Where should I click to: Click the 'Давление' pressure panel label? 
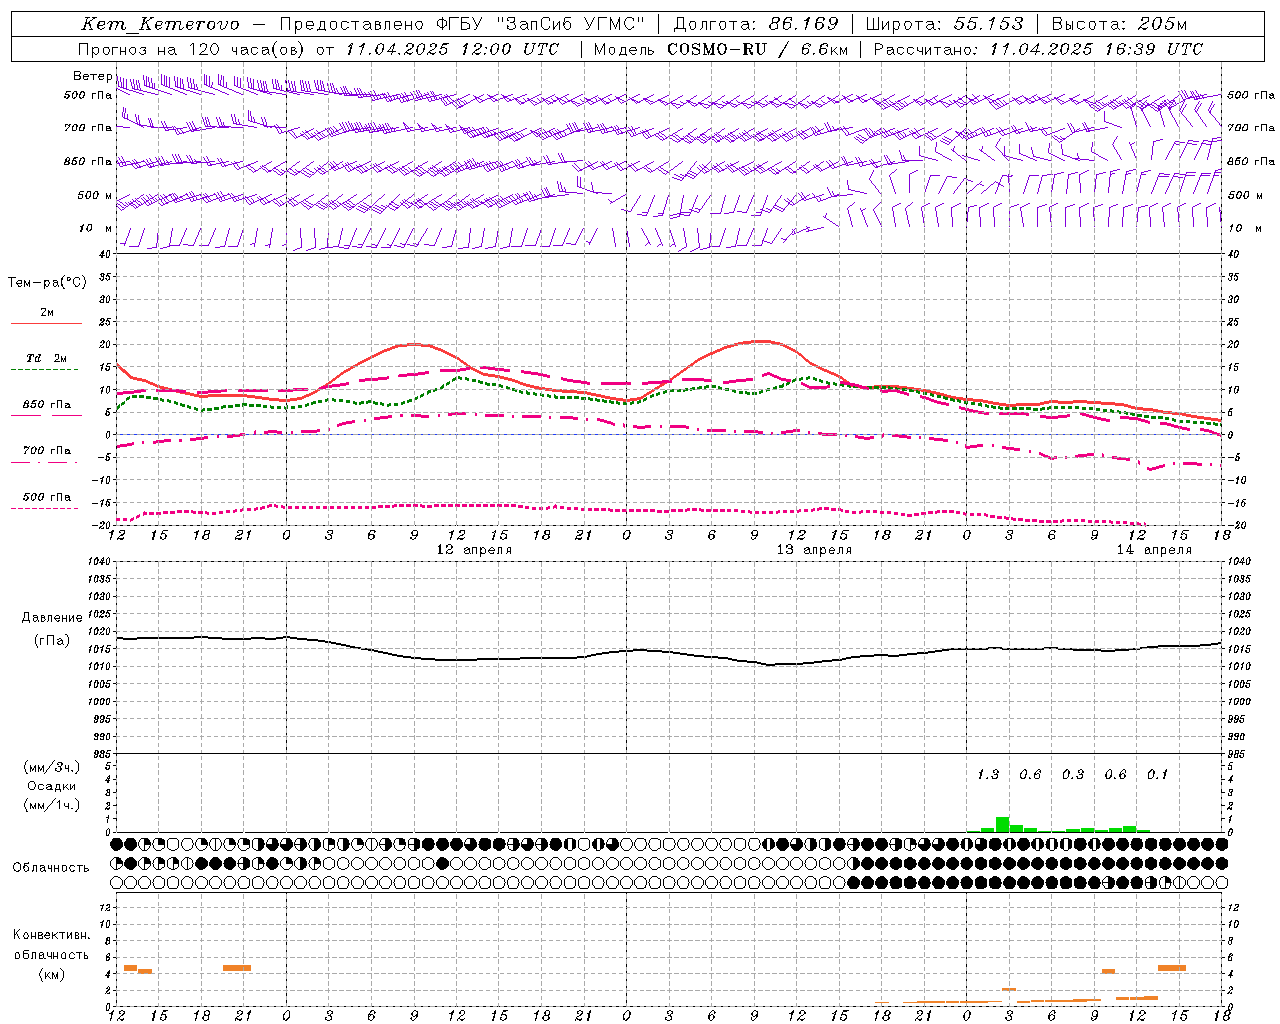pyautogui.click(x=52, y=618)
